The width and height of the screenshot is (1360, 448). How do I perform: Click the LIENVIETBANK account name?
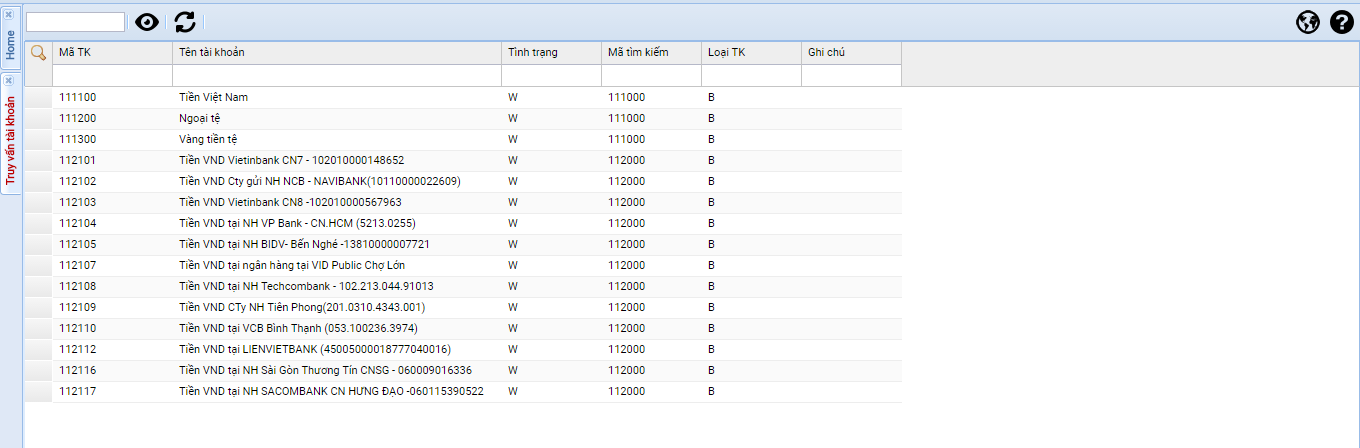pos(315,349)
